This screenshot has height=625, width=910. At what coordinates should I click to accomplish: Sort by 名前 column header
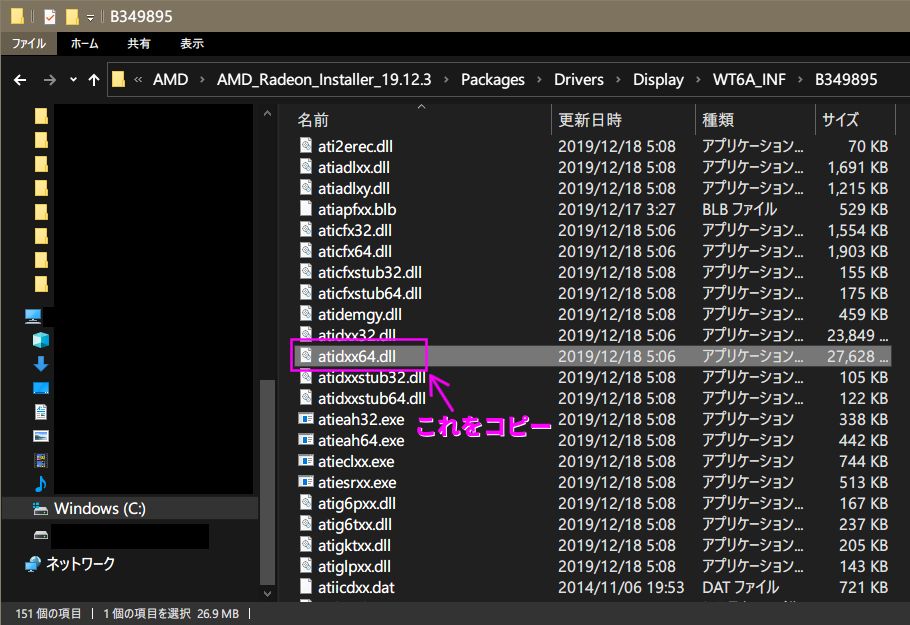click(313, 120)
